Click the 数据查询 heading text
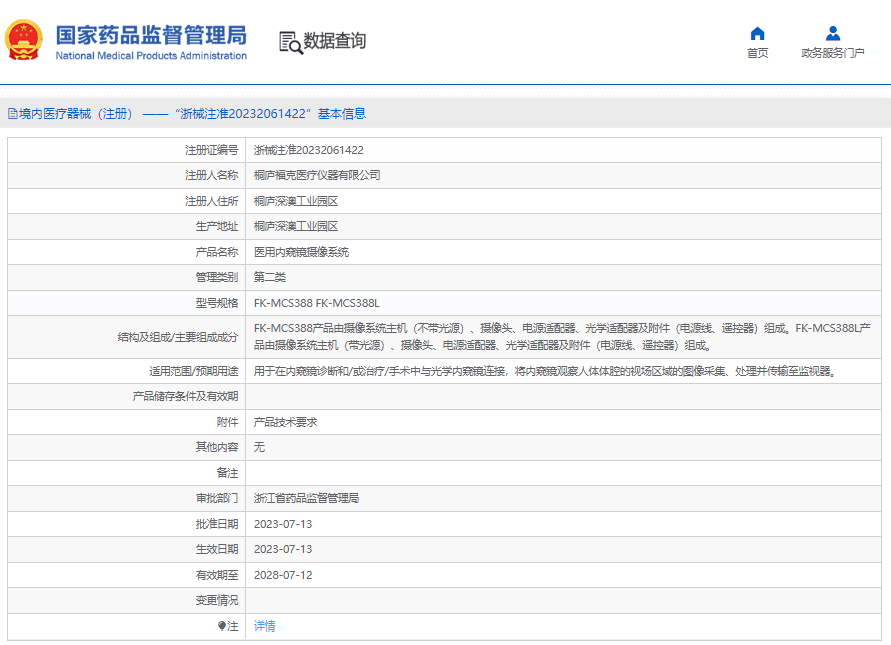The width and height of the screenshot is (891, 645). click(x=334, y=41)
